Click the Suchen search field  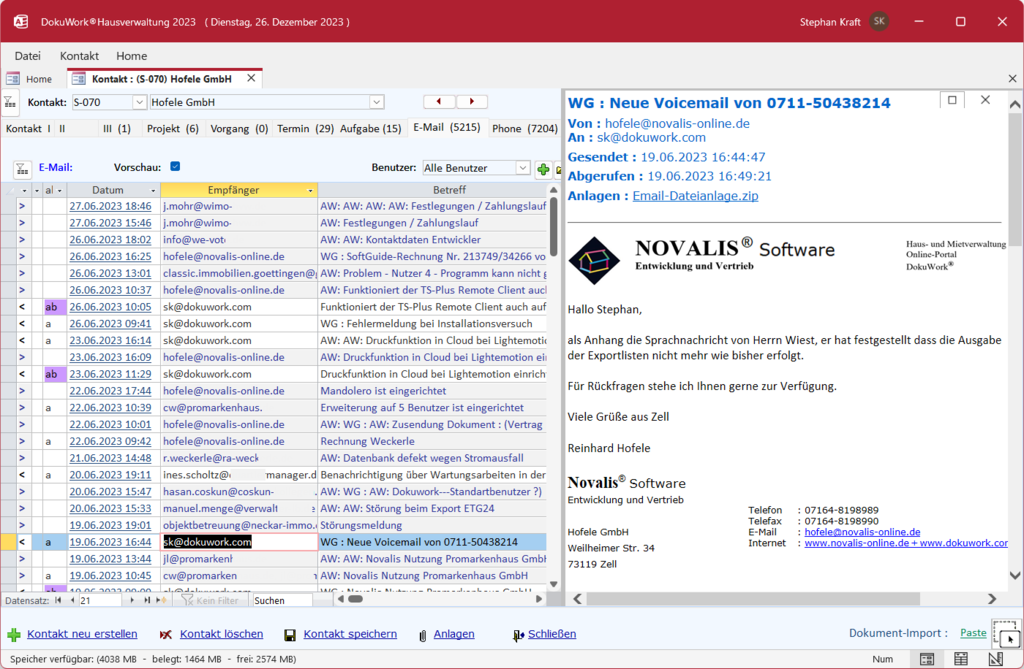pos(281,600)
